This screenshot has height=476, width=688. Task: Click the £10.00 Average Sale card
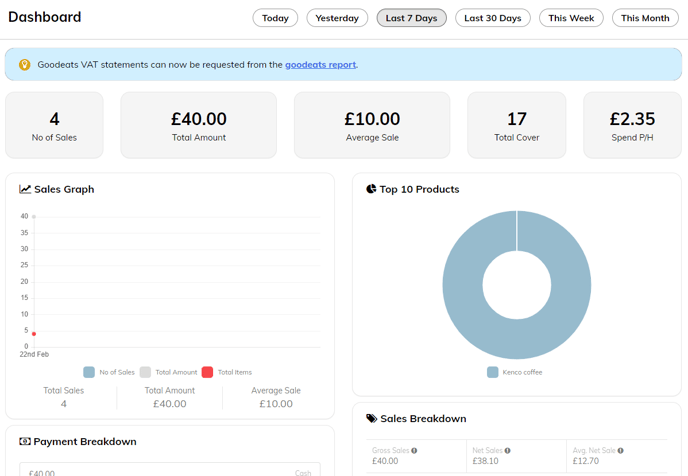(372, 125)
